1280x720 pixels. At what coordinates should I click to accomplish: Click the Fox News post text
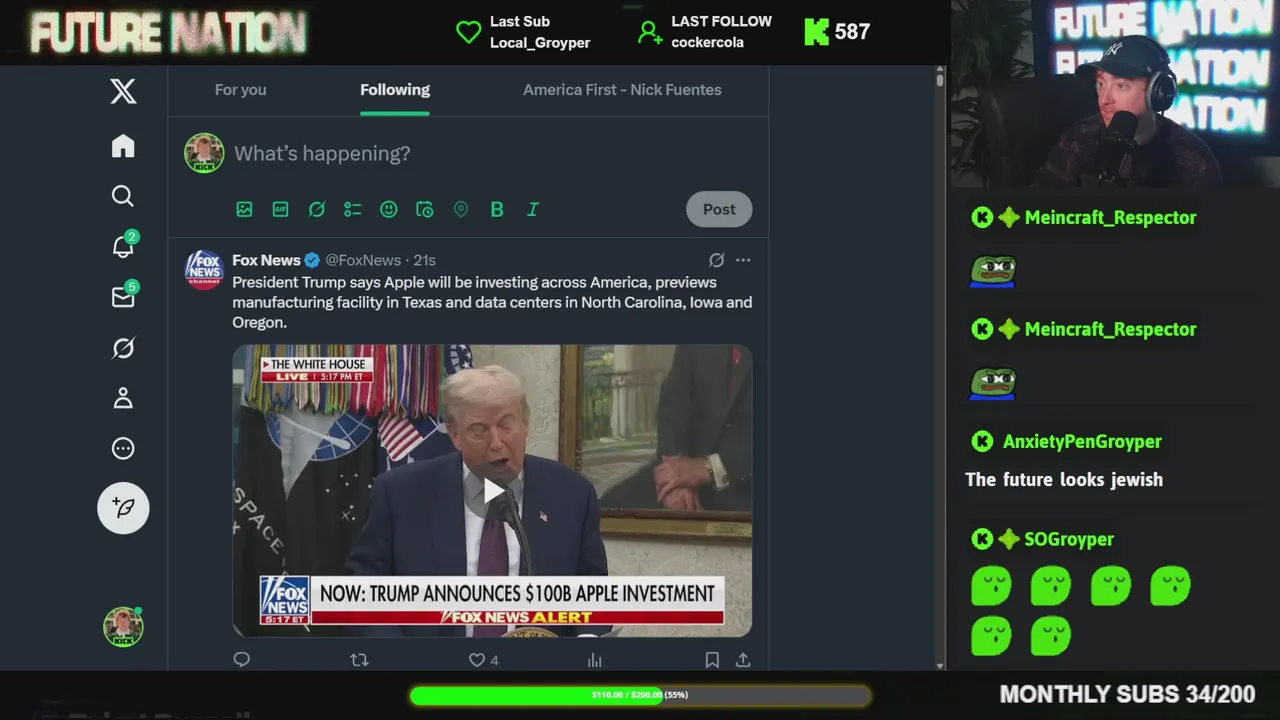pos(492,302)
